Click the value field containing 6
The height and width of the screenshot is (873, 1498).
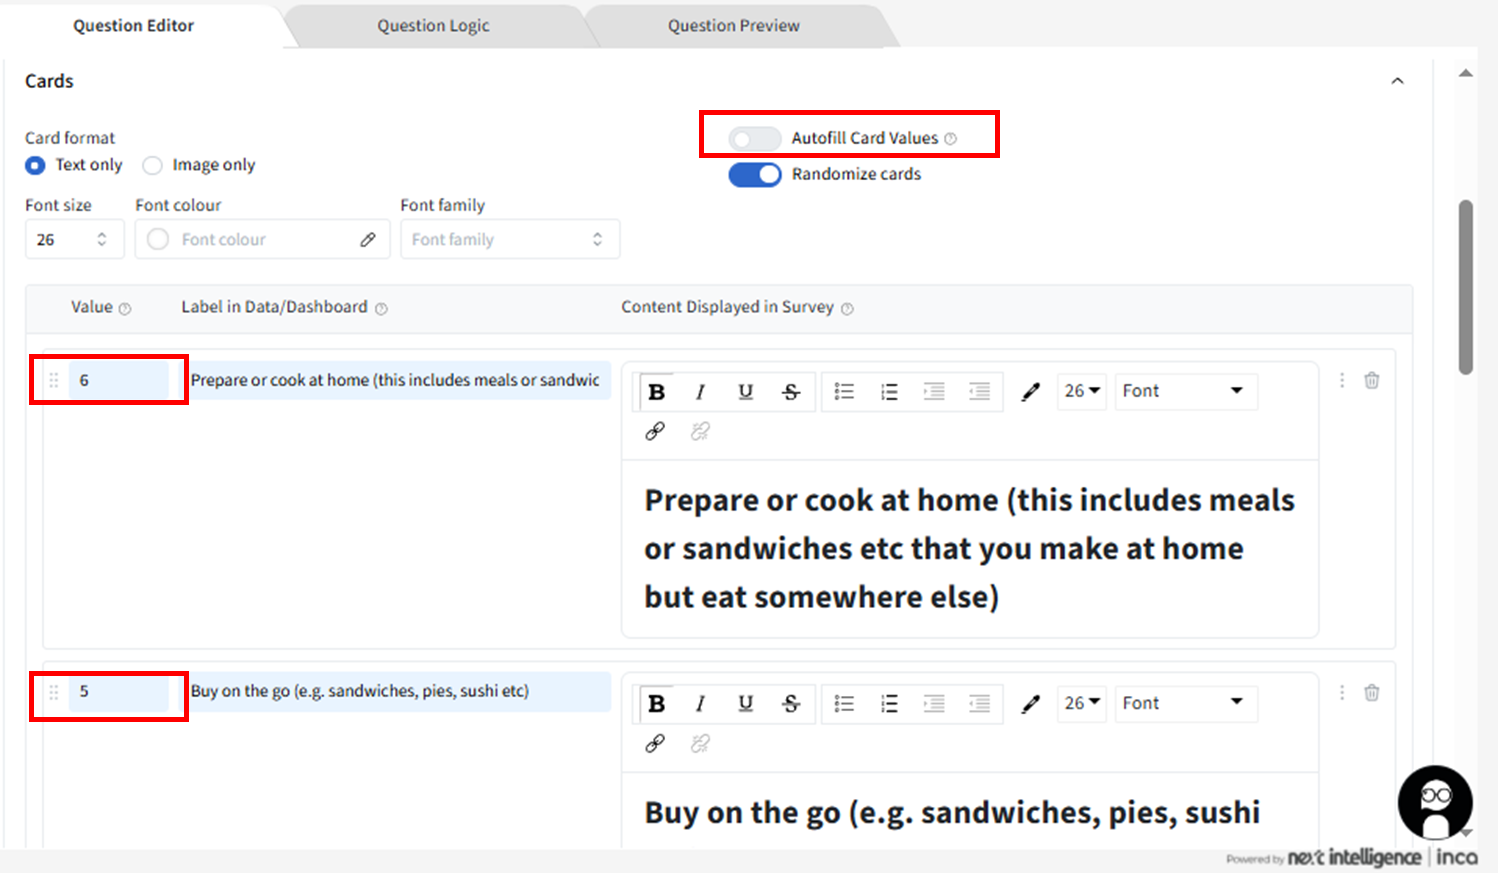click(x=118, y=380)
